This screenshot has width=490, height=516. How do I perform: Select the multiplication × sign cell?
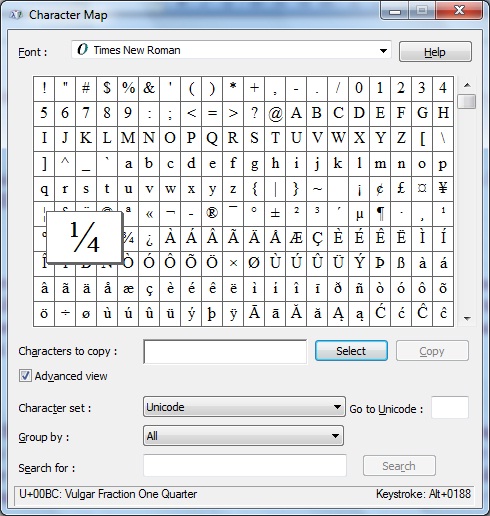pyautogui.click(x=233, y=264)
